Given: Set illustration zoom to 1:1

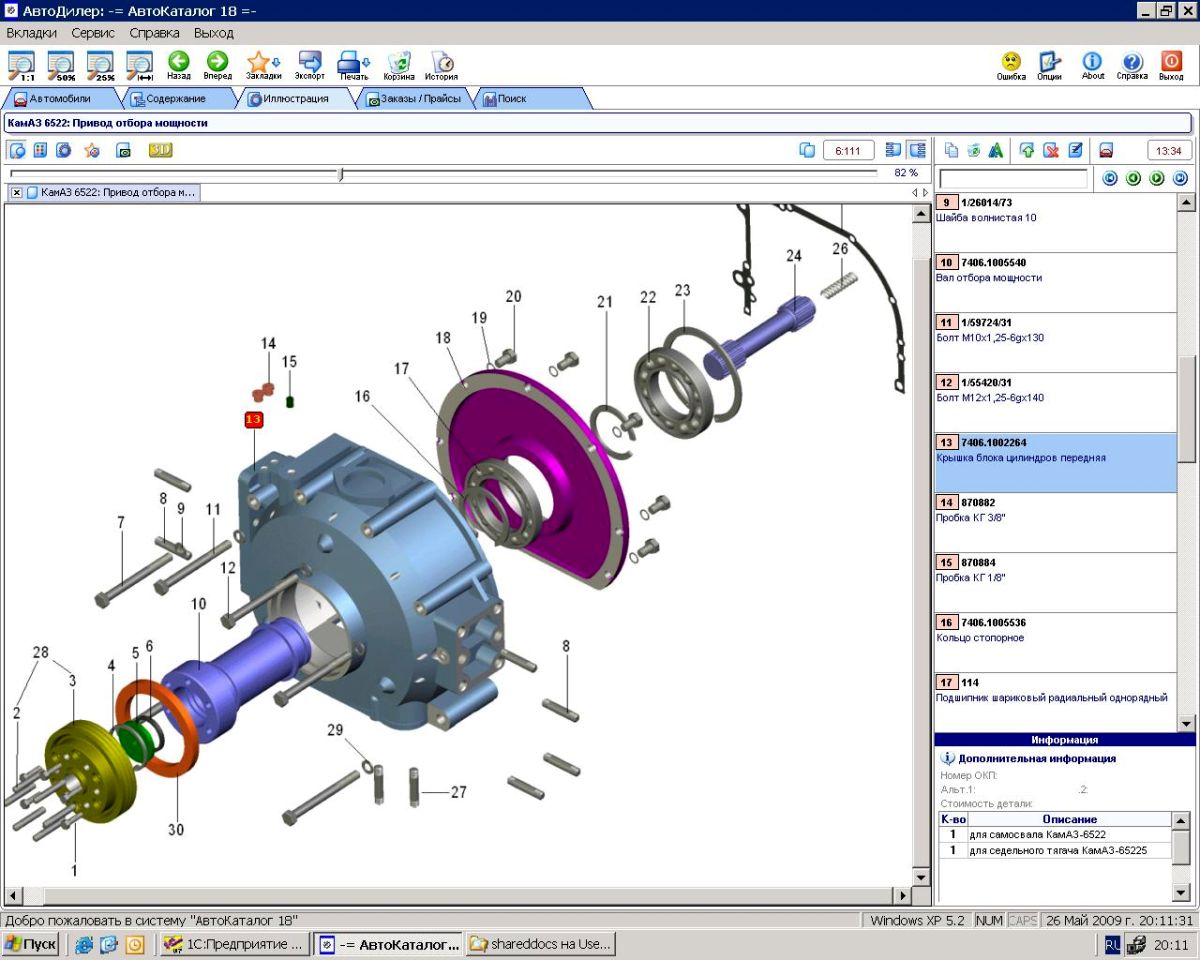Looking at the screenshot, I should 21,66.
